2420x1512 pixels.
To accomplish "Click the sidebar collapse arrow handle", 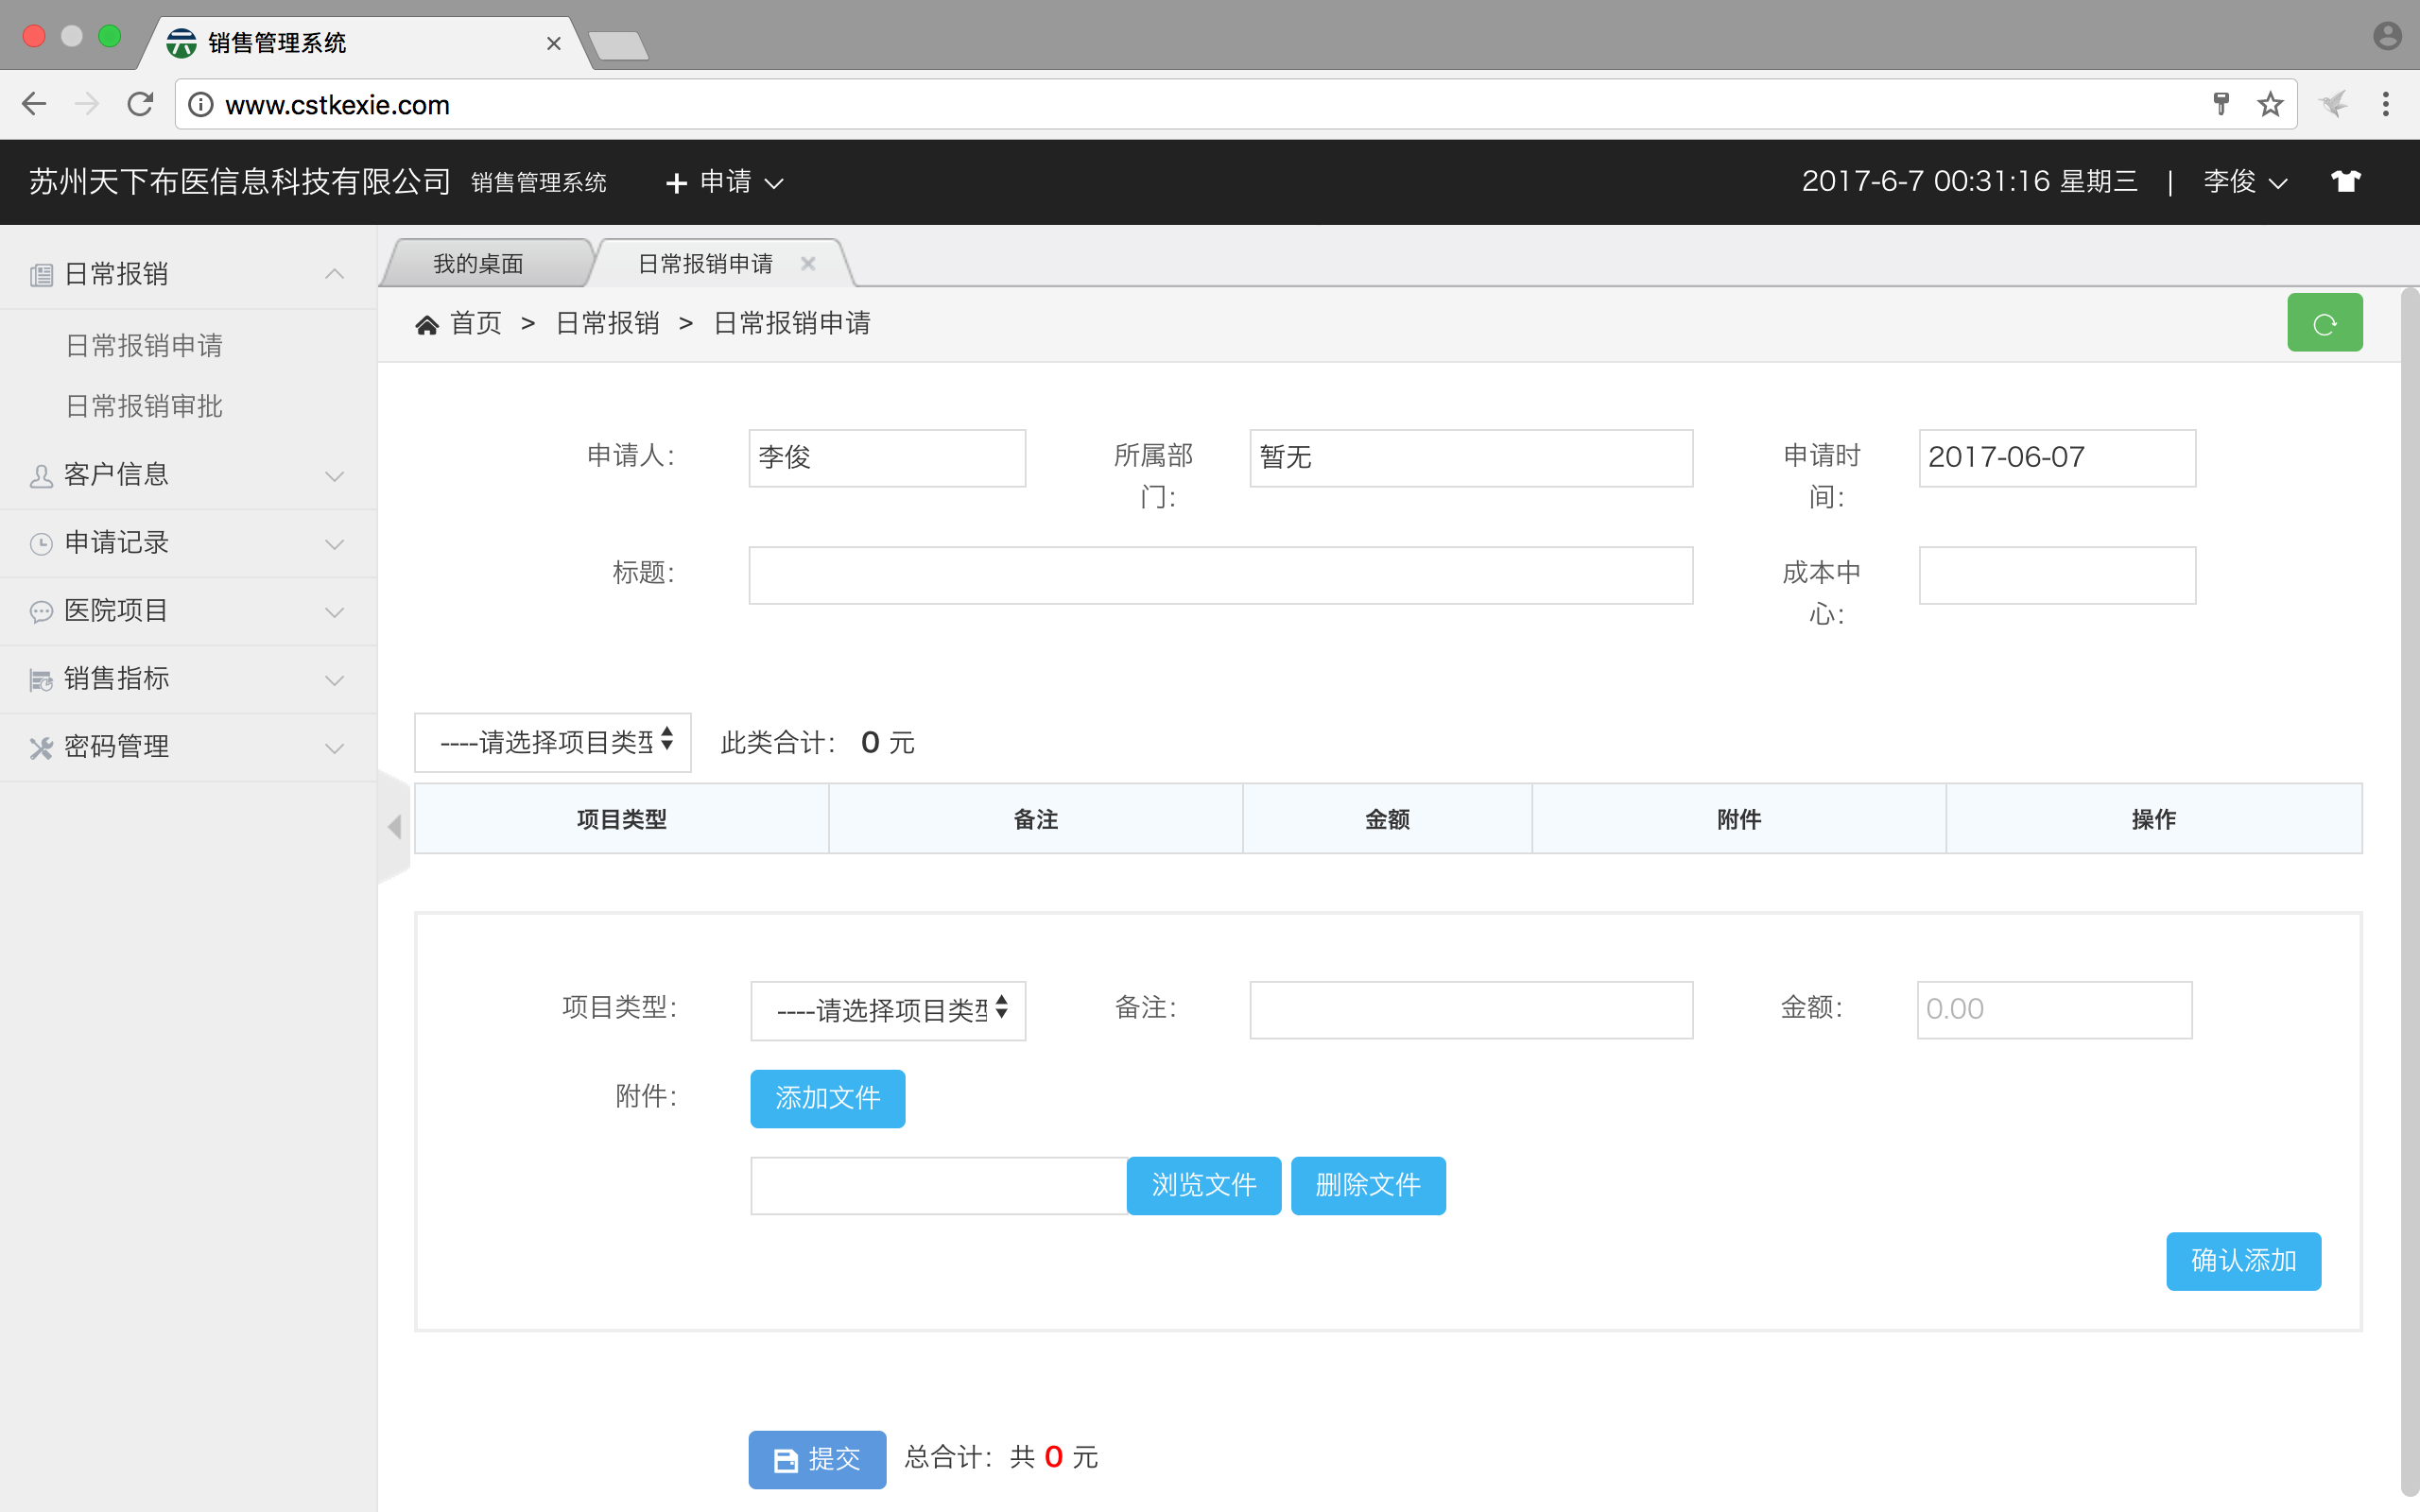I will pyautogui.click(x=394, y=826).
